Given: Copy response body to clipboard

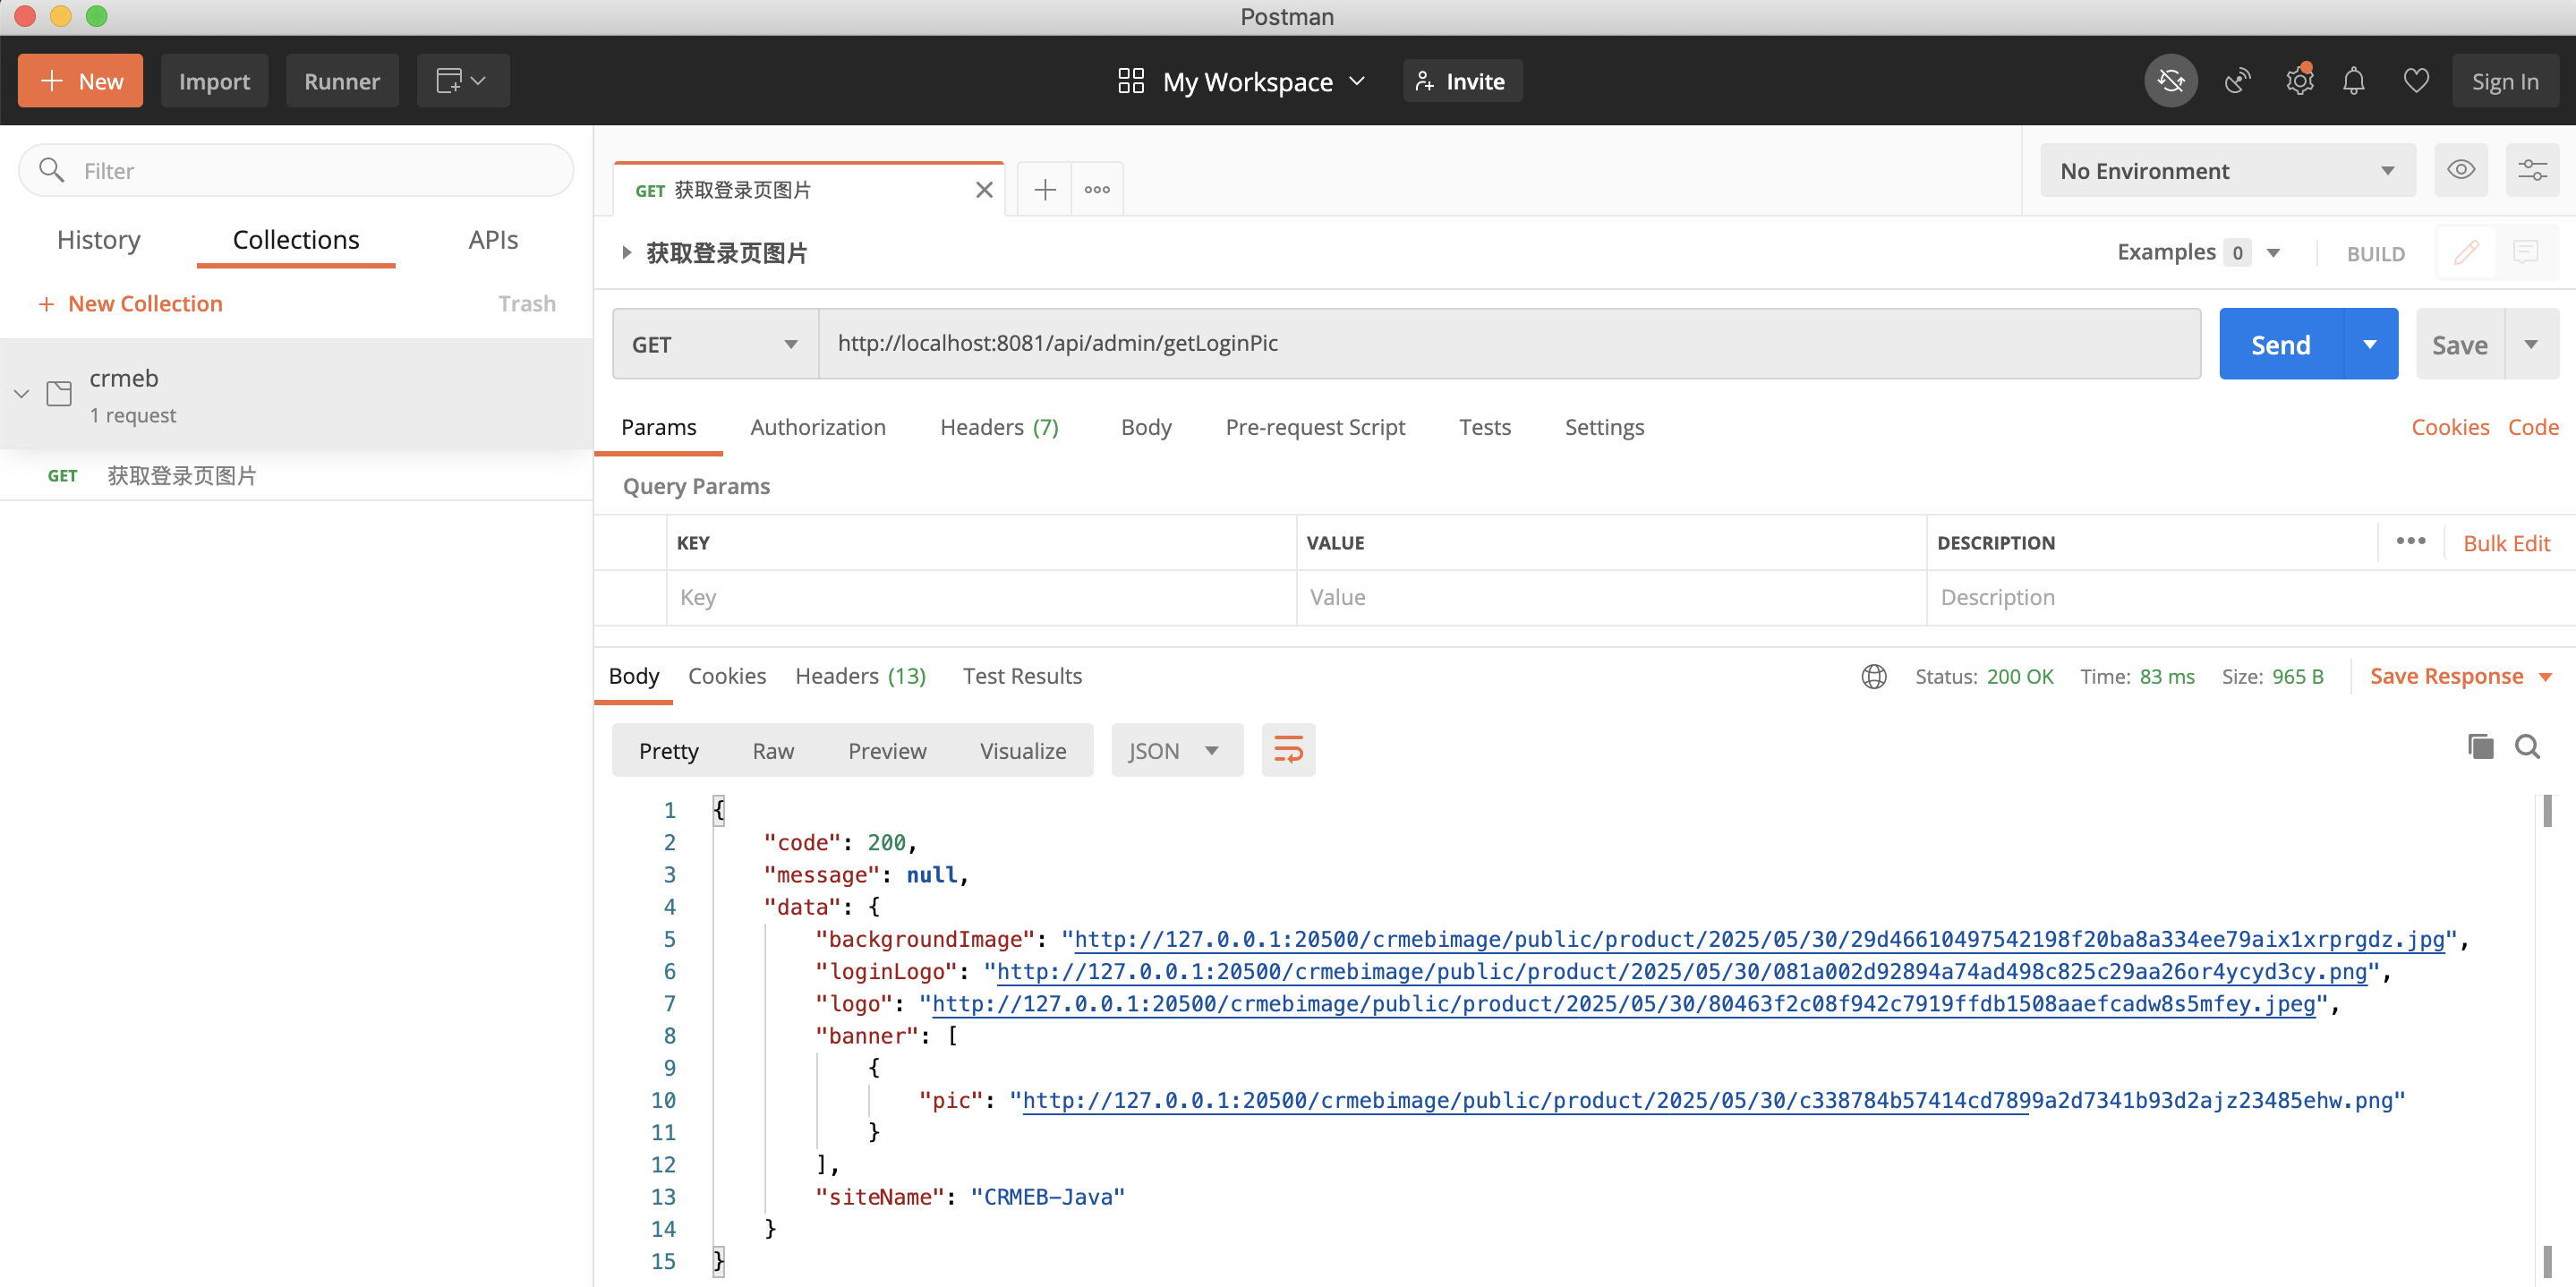Looking at the screenshot, I should click(x=2480, y=747).
